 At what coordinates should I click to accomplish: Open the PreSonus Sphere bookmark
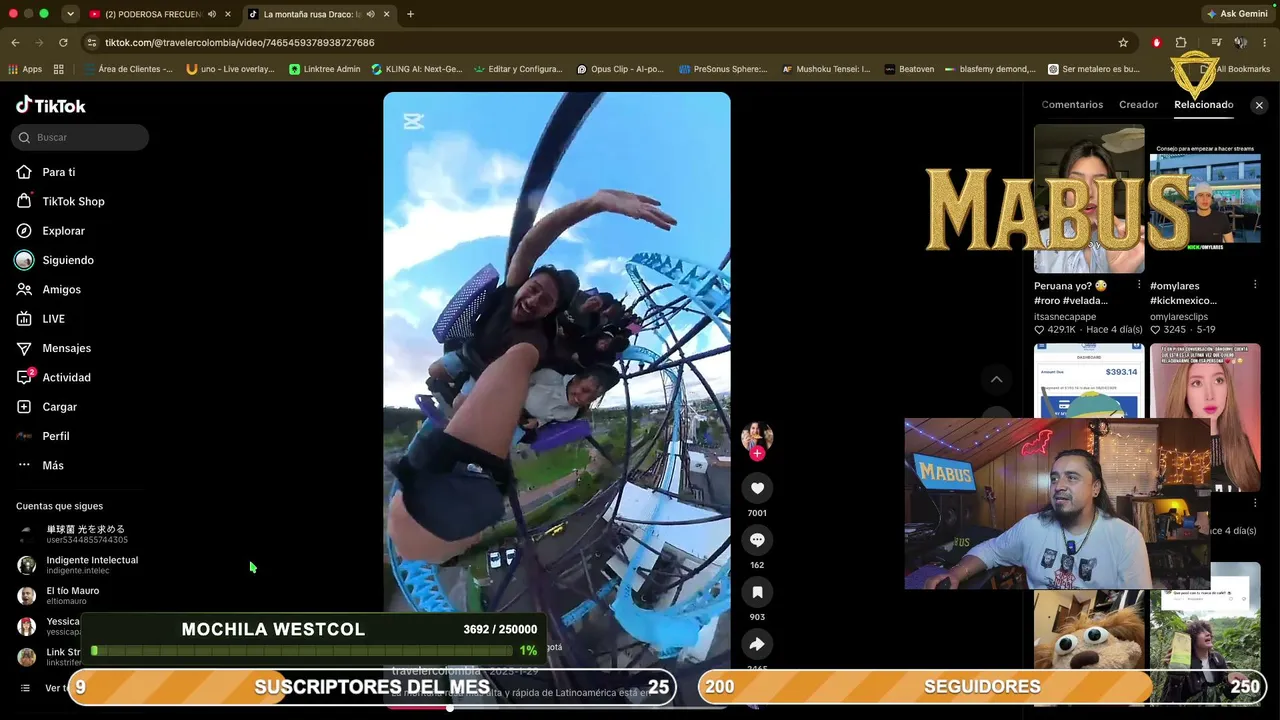(x=723, y=69)
